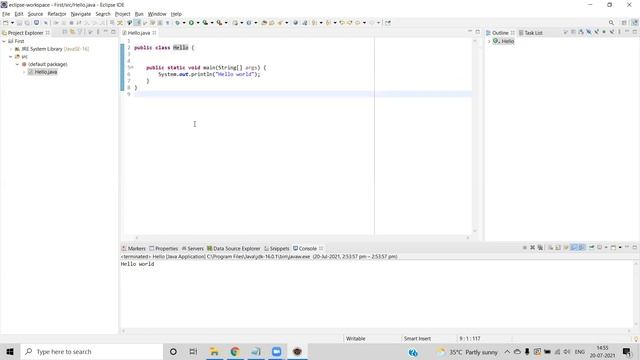640x360 pixels.
Task: Collapse the (default package) node
Action: point(18,64)
